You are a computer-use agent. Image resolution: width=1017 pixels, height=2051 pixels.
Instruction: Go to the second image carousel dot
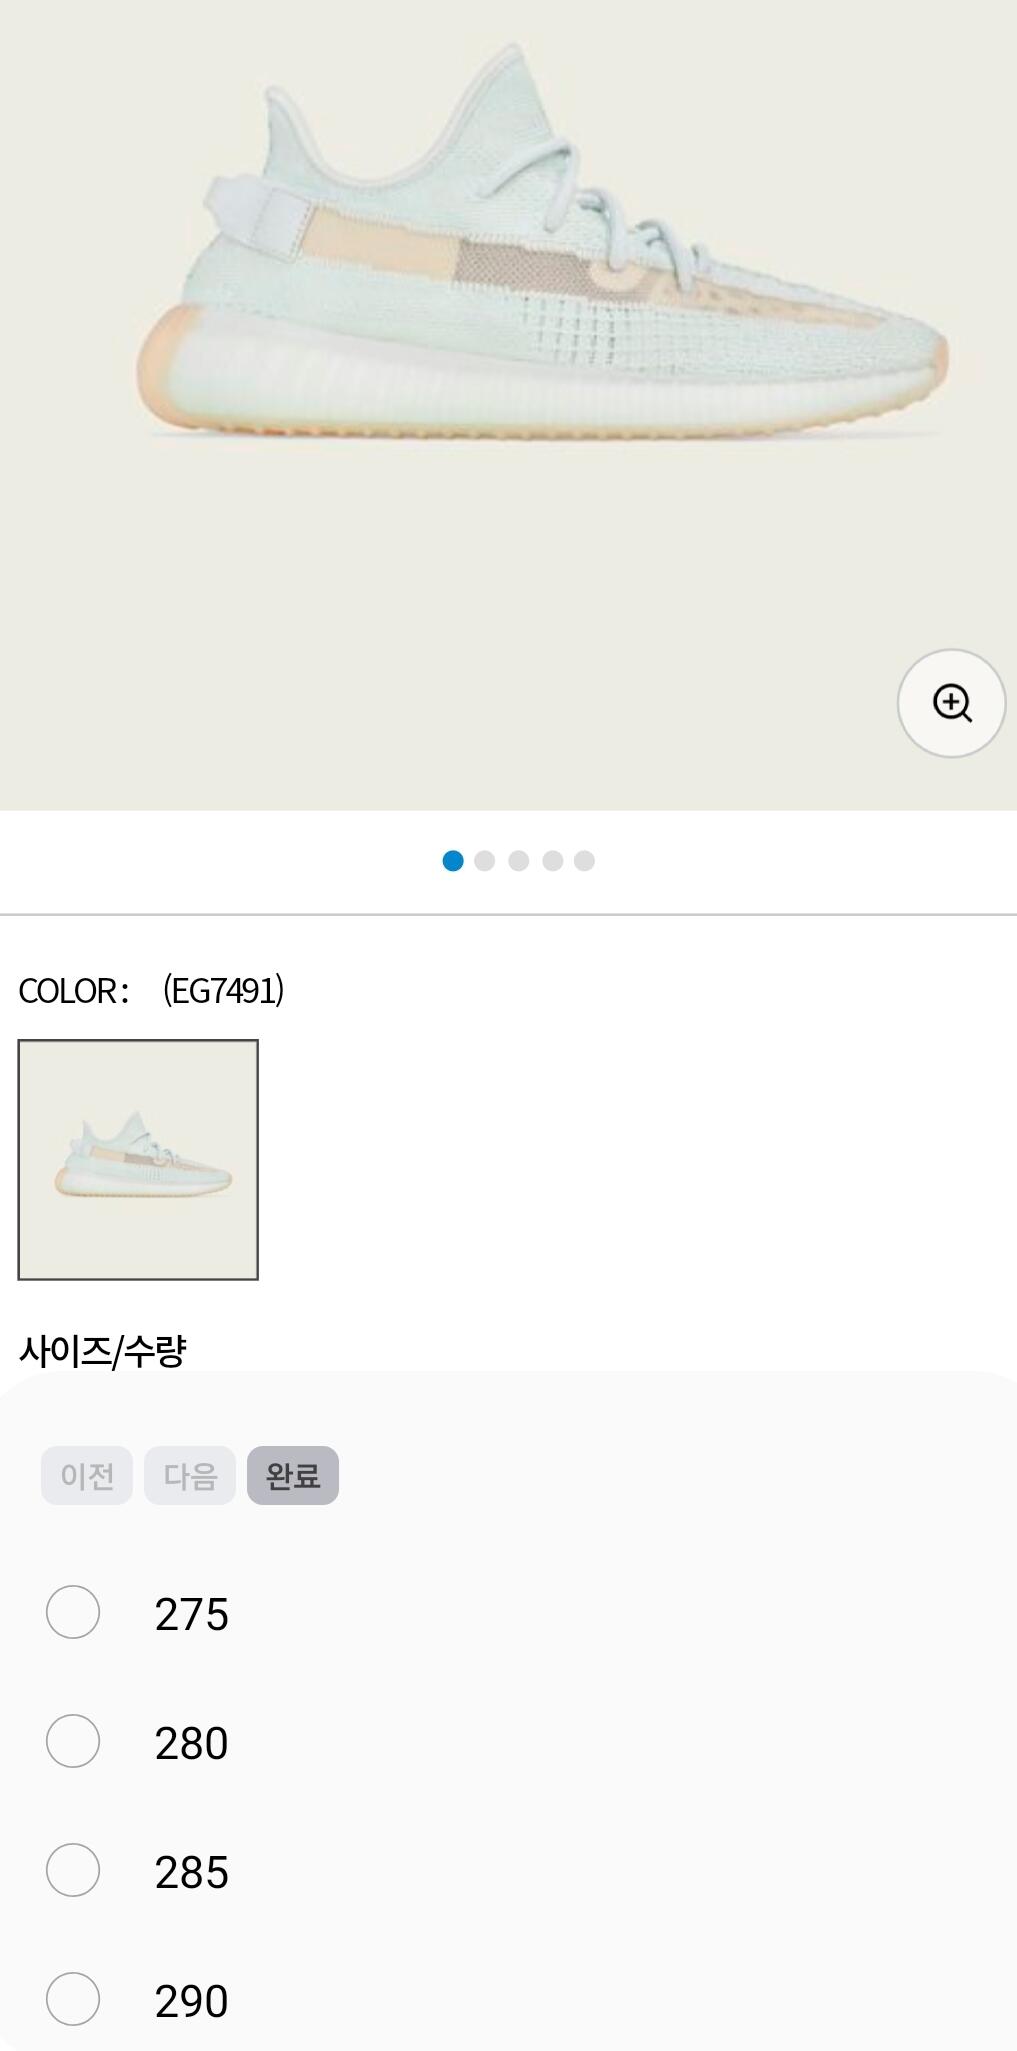click(485, 861)
